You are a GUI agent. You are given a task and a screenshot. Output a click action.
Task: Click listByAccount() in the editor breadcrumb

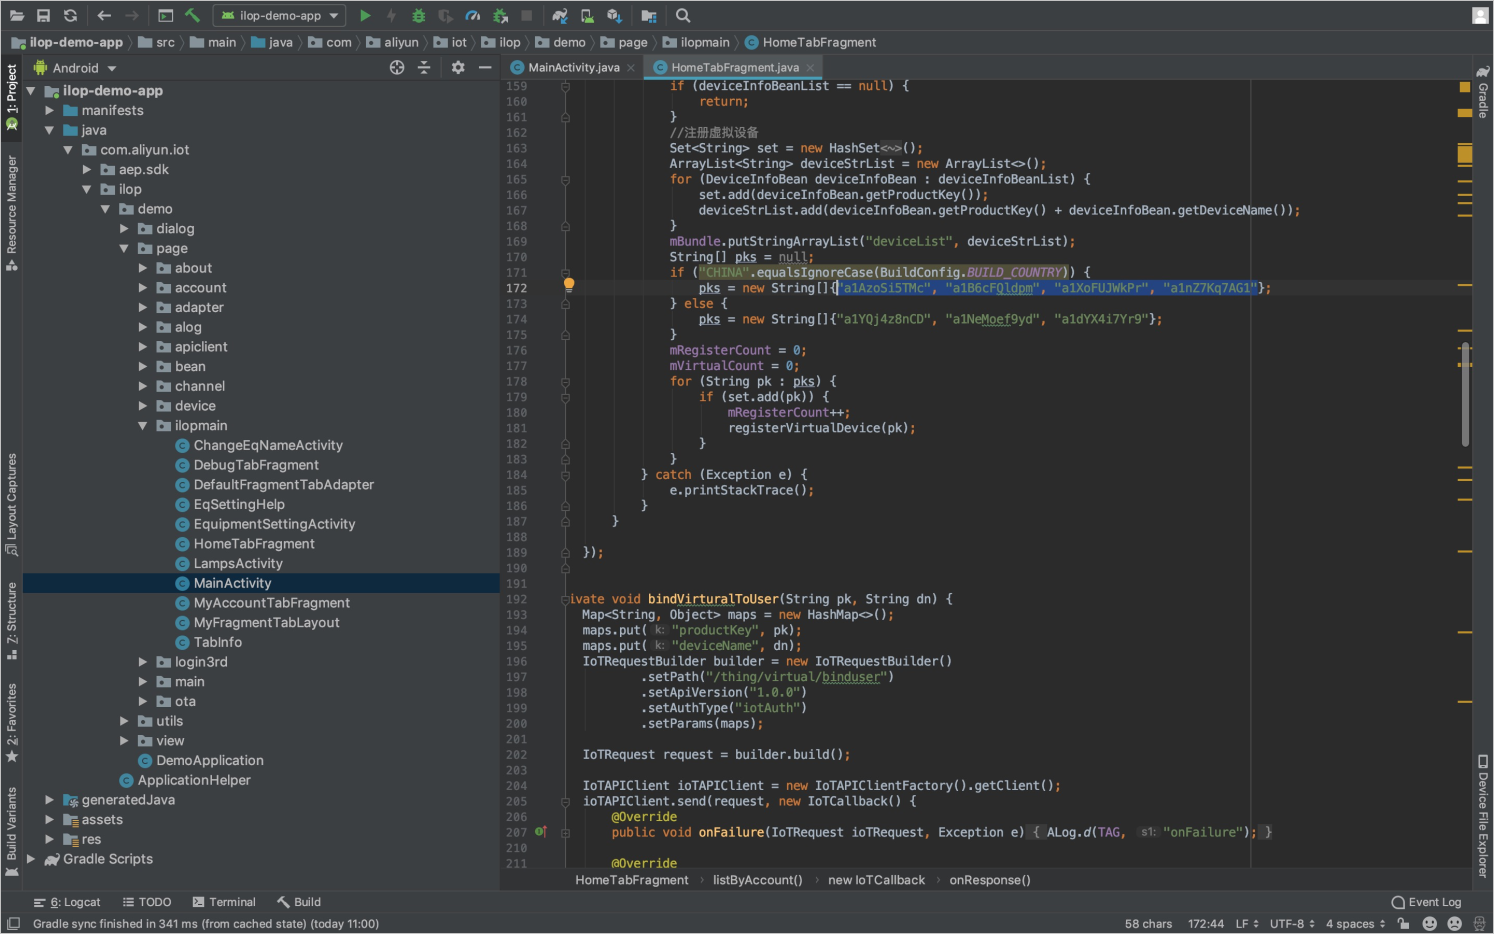[x=757, y=880]
